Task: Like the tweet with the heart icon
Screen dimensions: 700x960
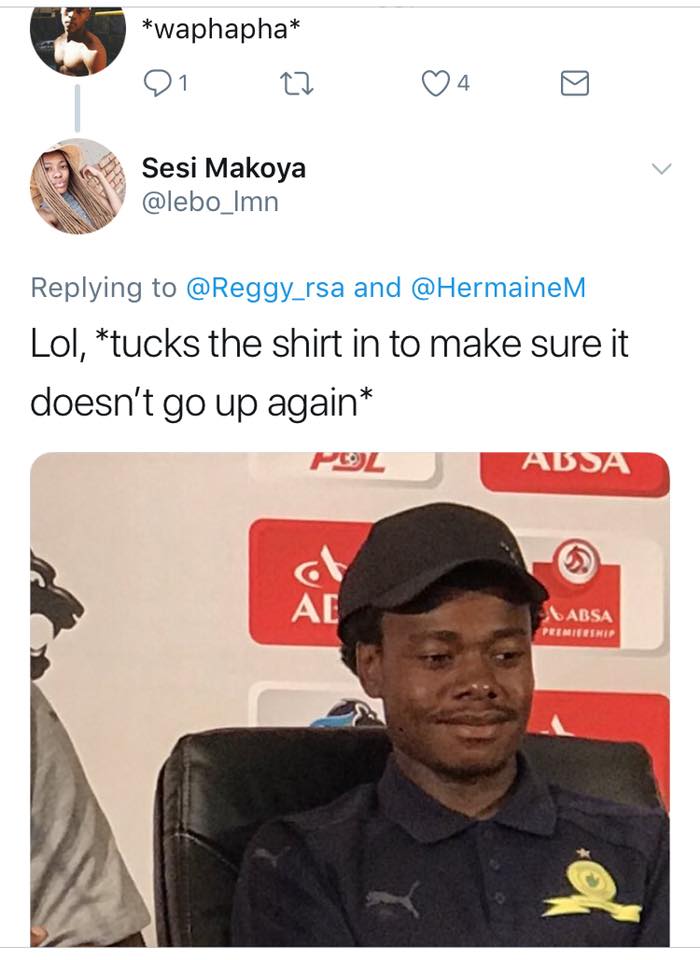Action: [x=436, y=83]
